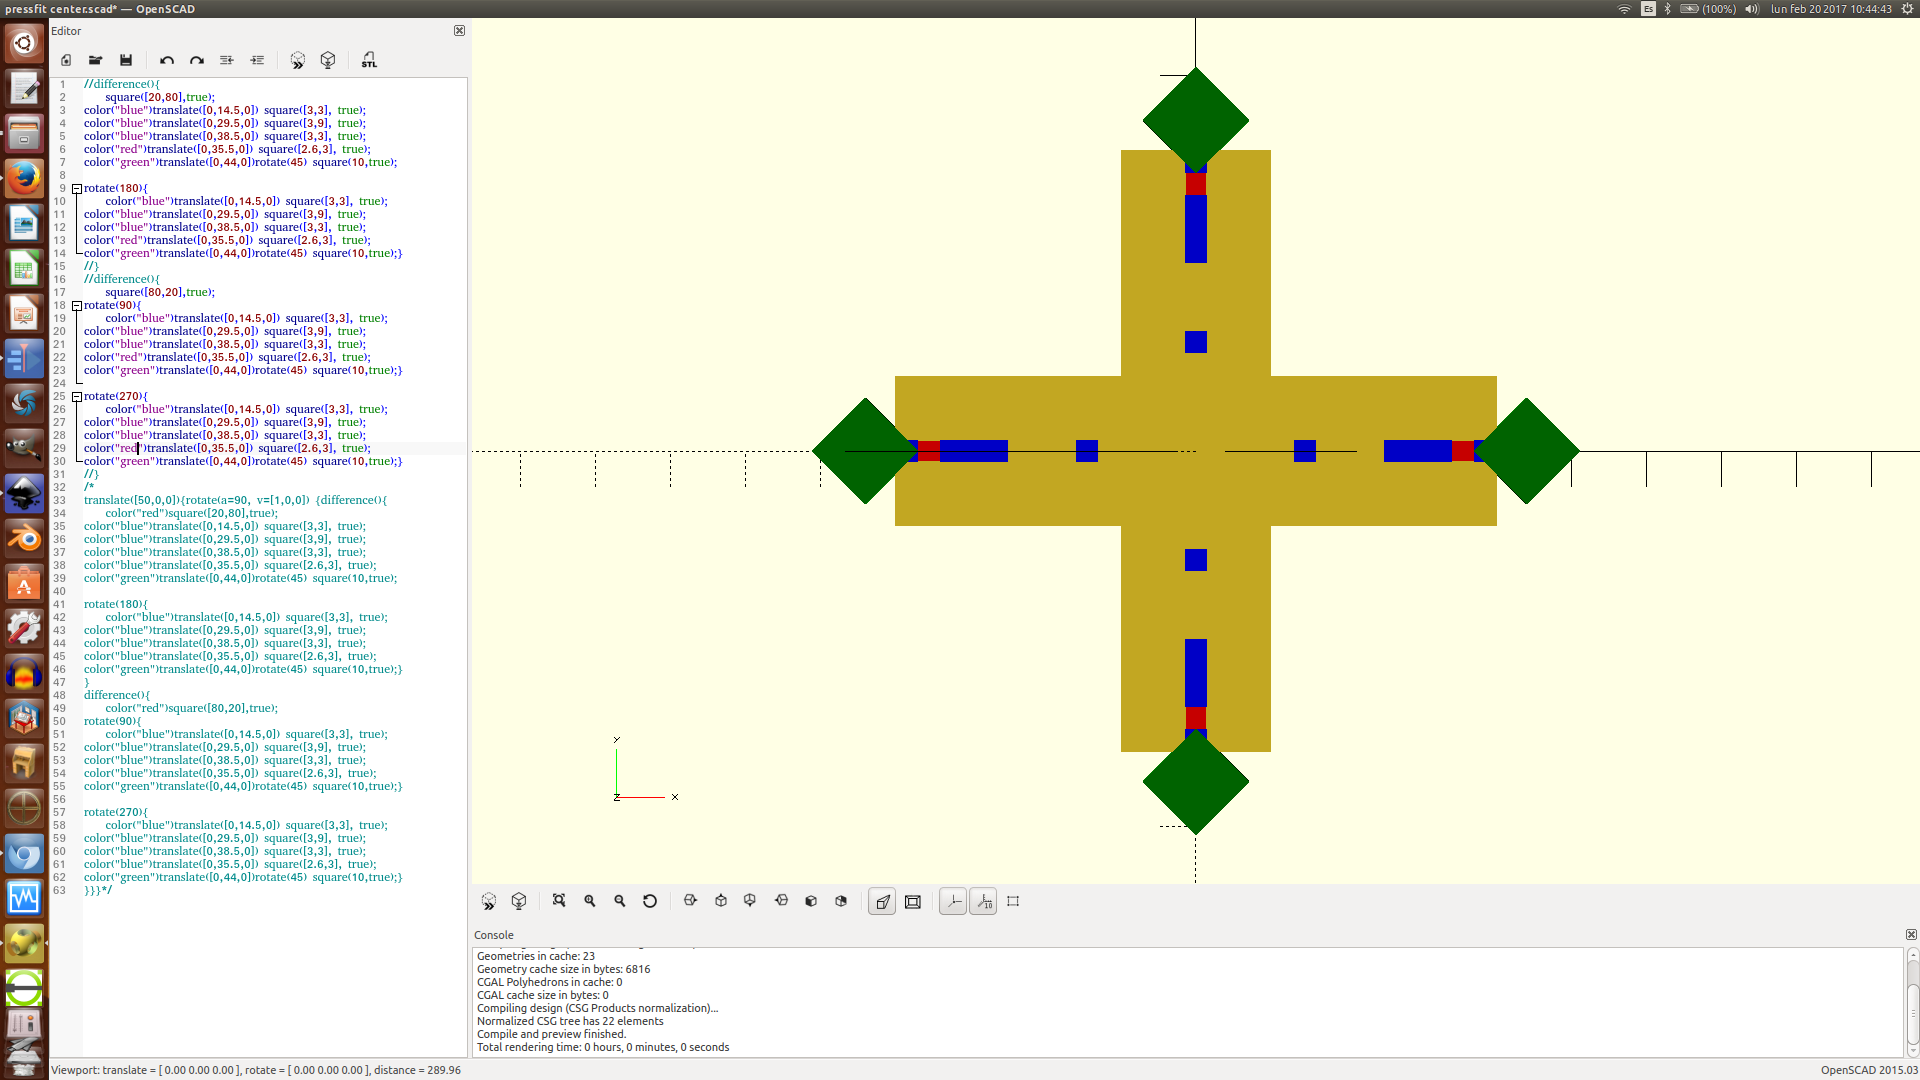Open the Es keyboard layout indicator
Viewport: 1920px width, 1080px height.
pos(1648,9)
